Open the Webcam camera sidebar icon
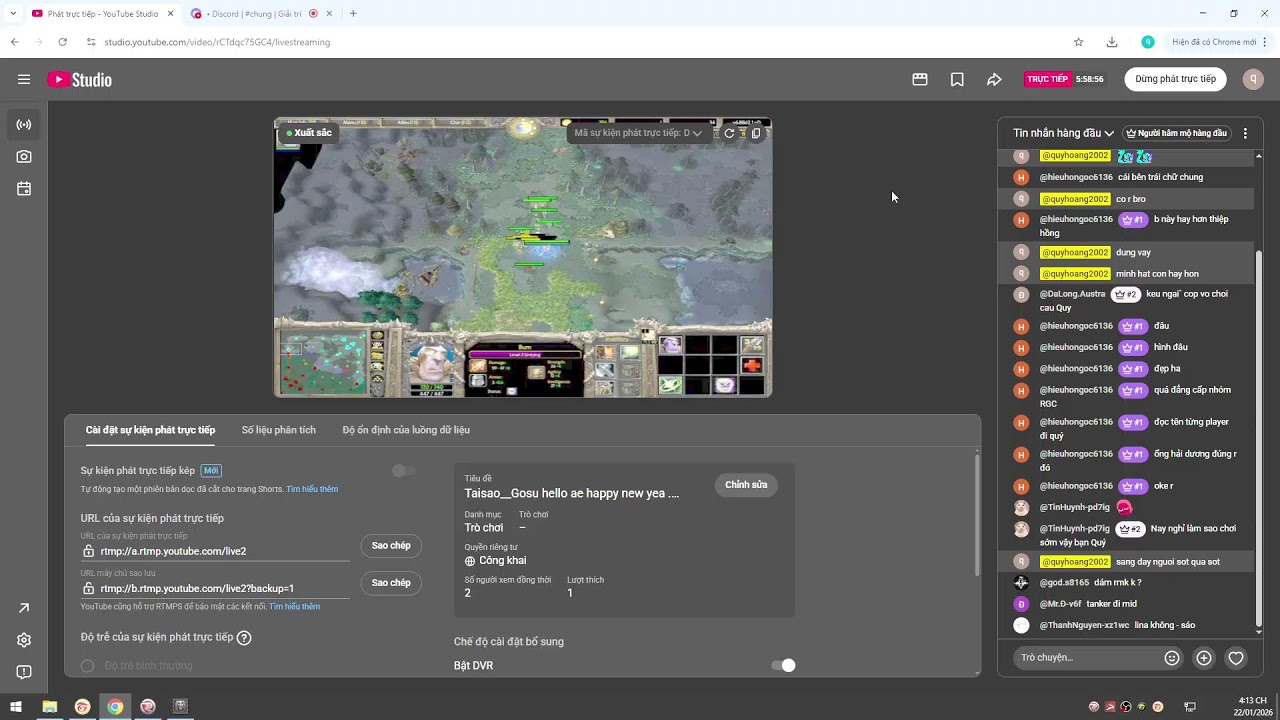The height and width of the screenshot is (720, 1280). coord(24,157)
